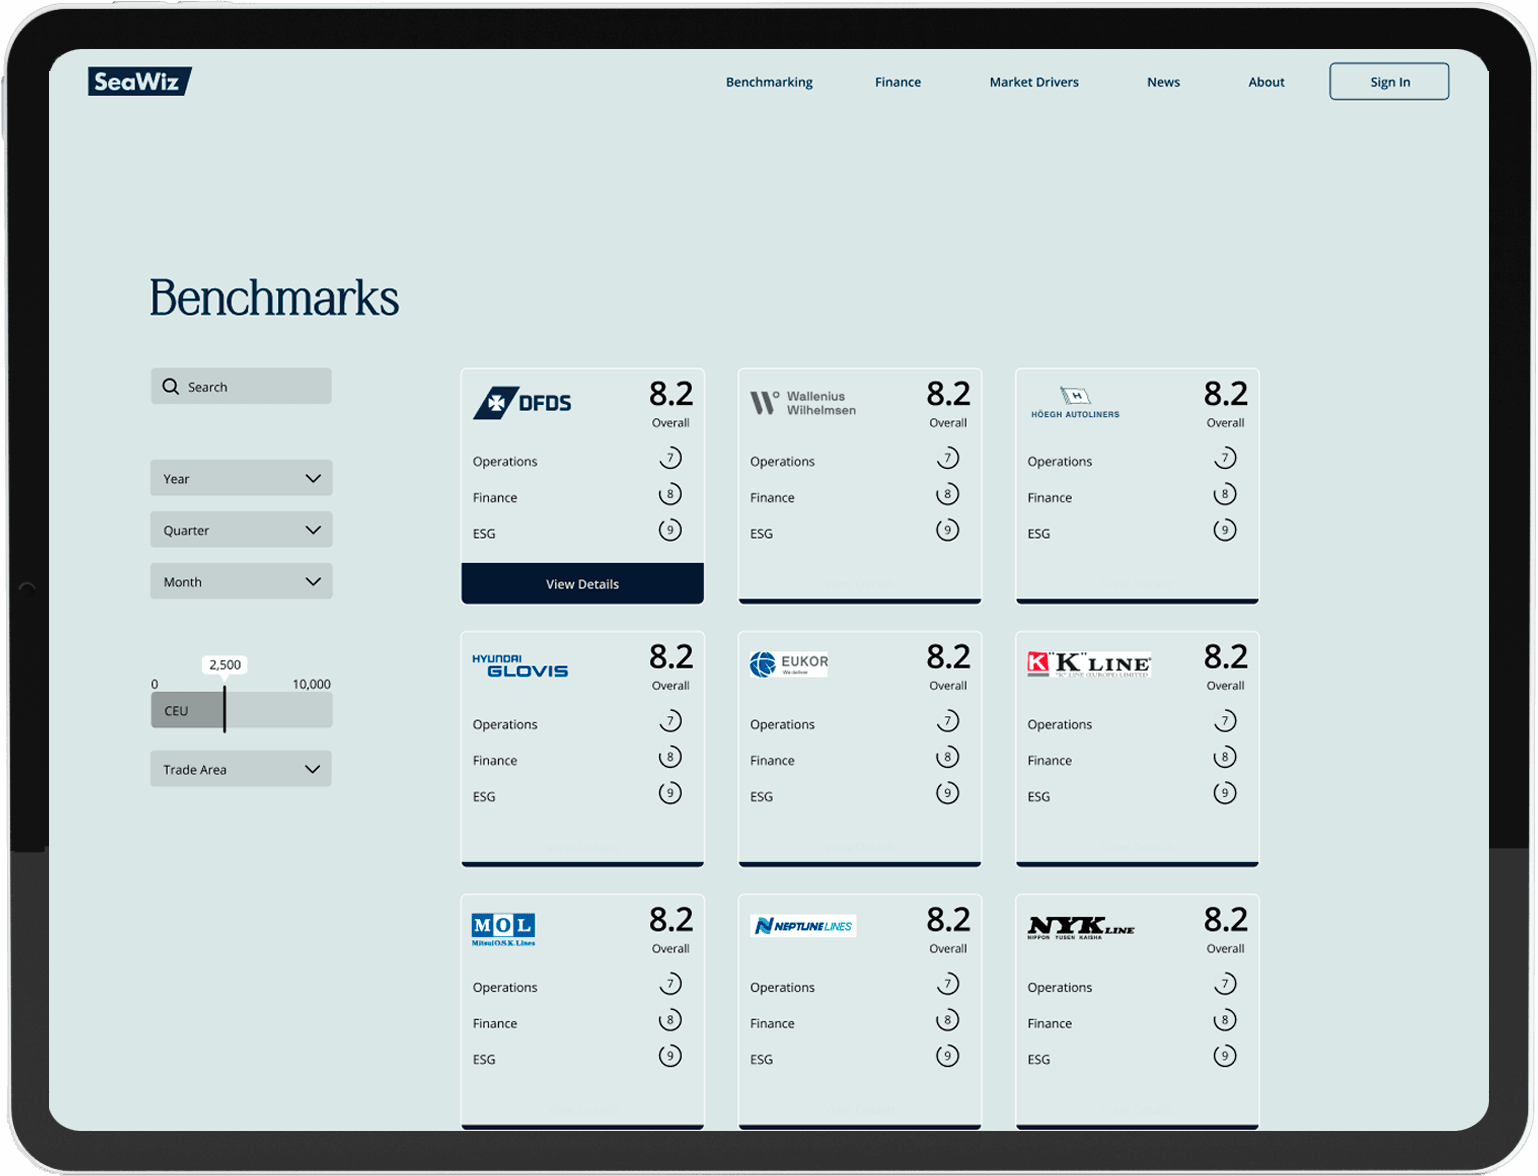1538x1176 pixels.
Task: Click DFDS Operations score ring 7
Action: (x=670, y=458)
